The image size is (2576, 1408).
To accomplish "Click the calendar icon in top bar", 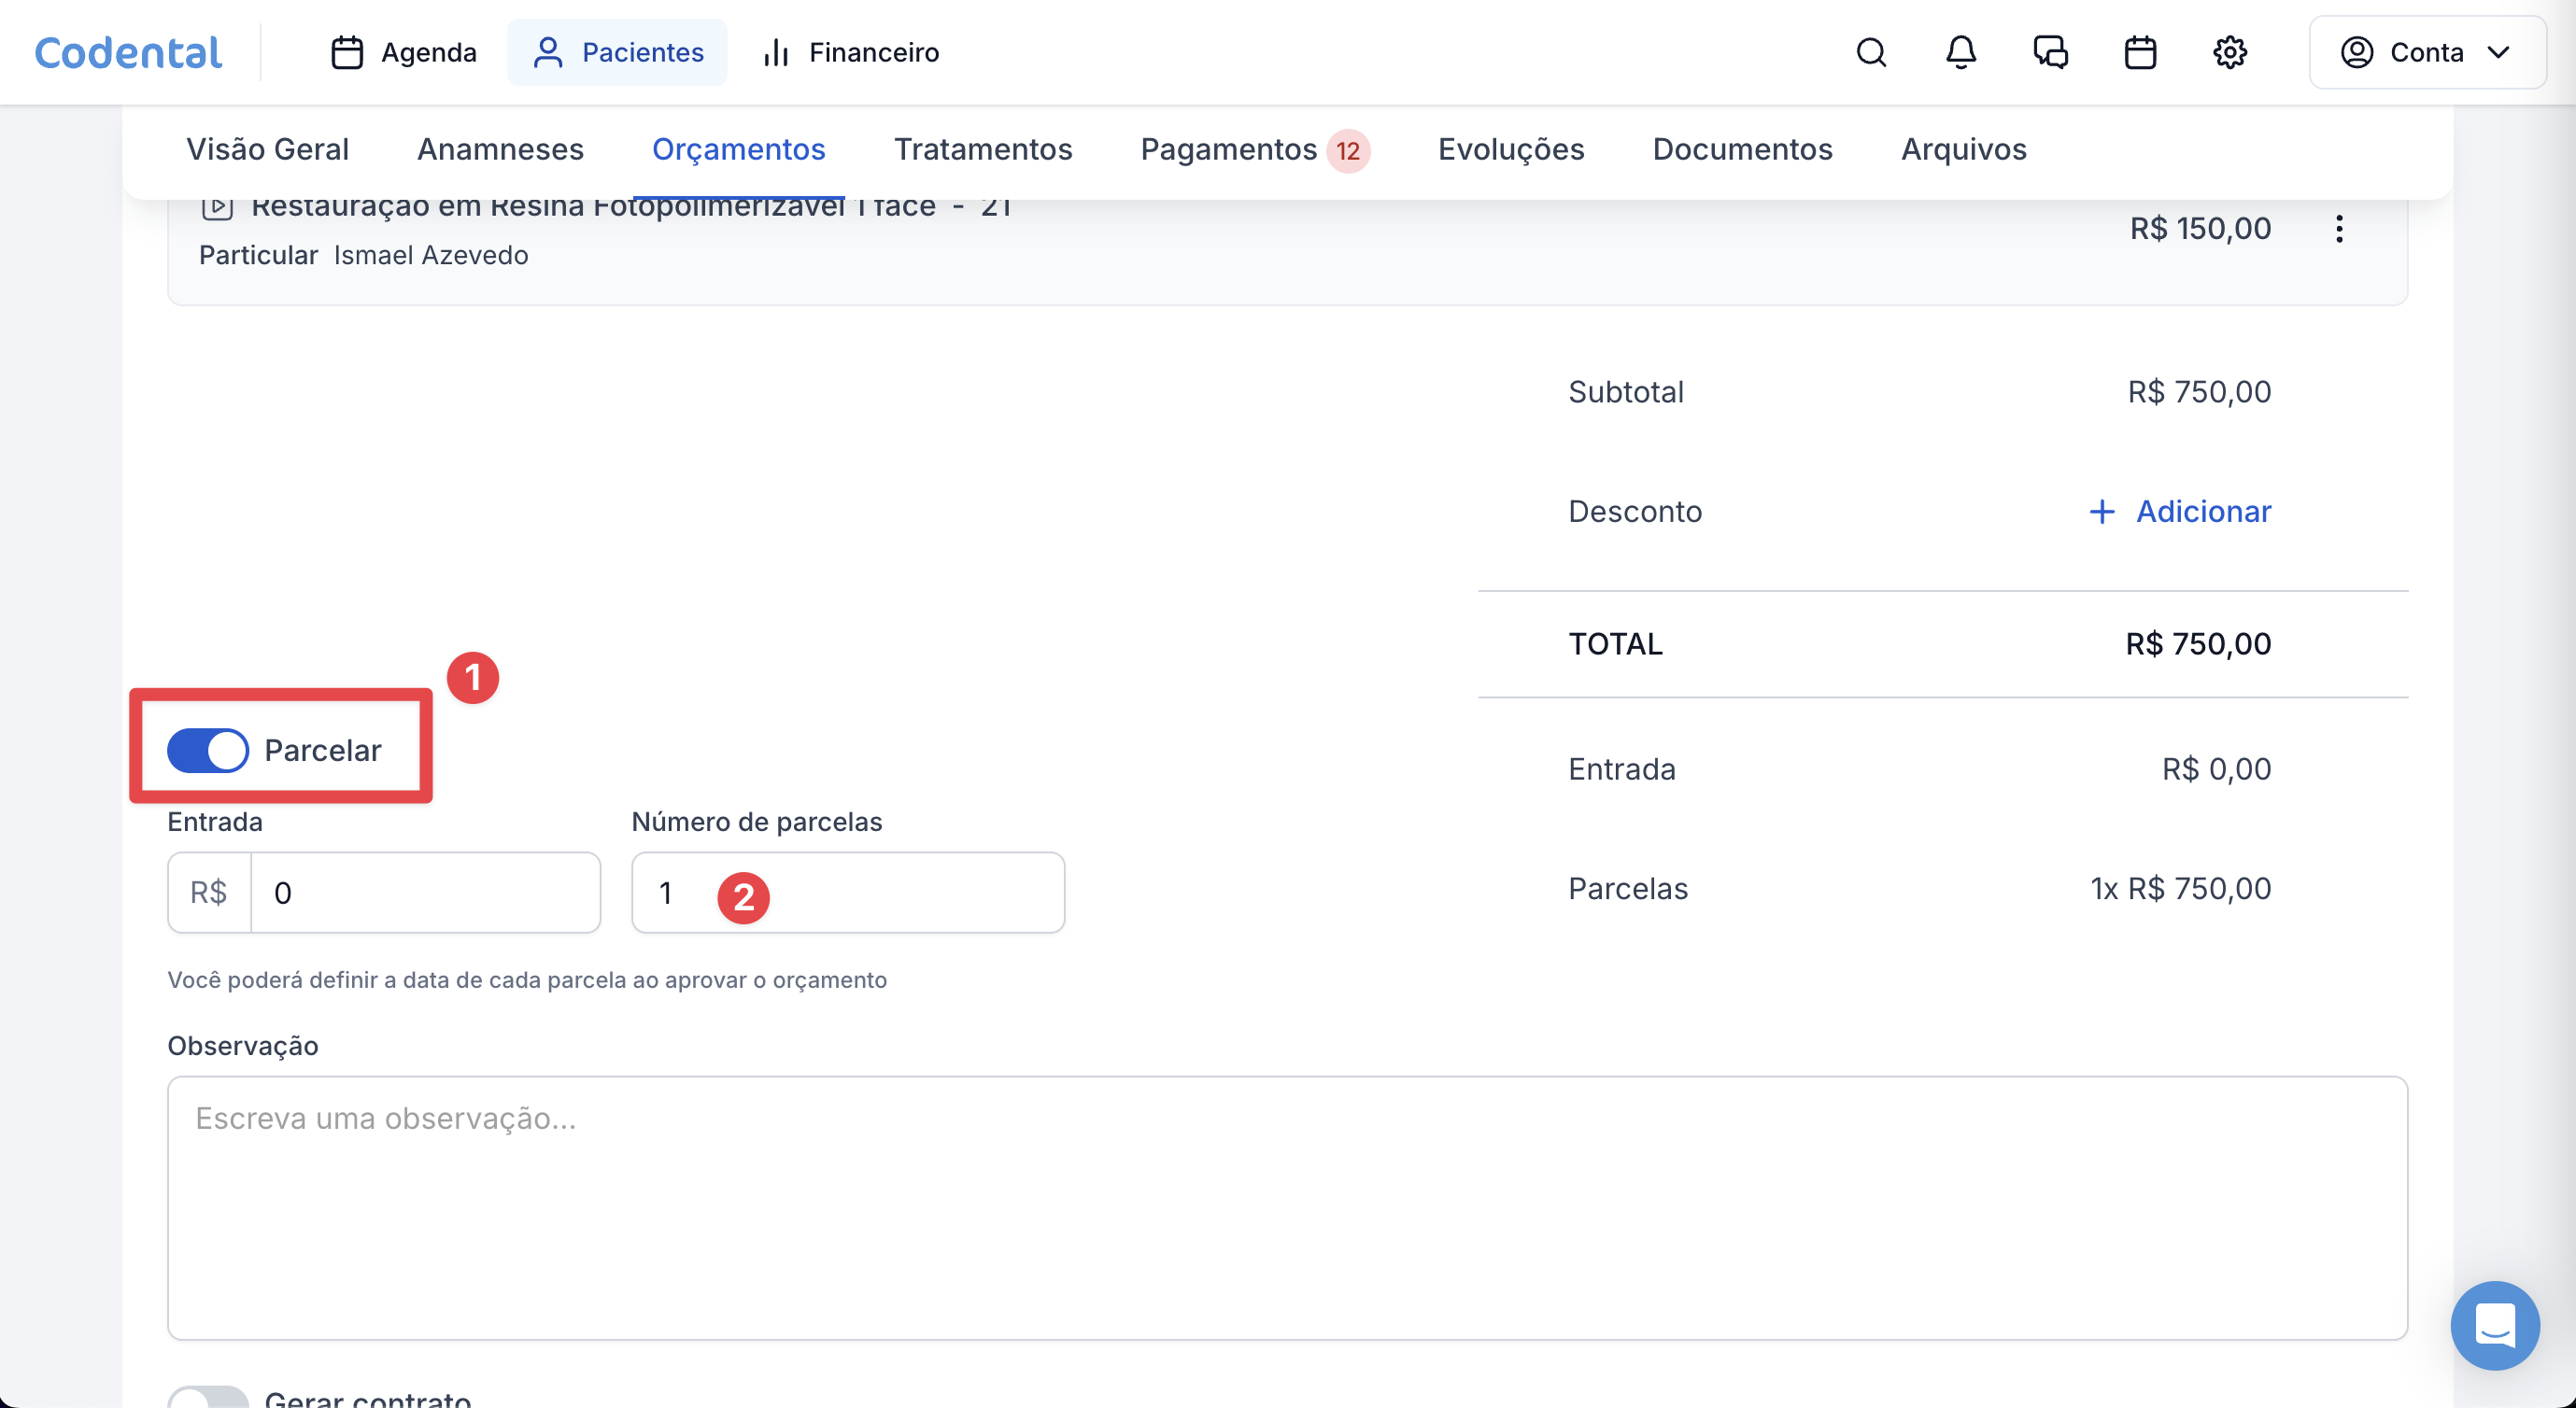I will [x=2140, y=52].
